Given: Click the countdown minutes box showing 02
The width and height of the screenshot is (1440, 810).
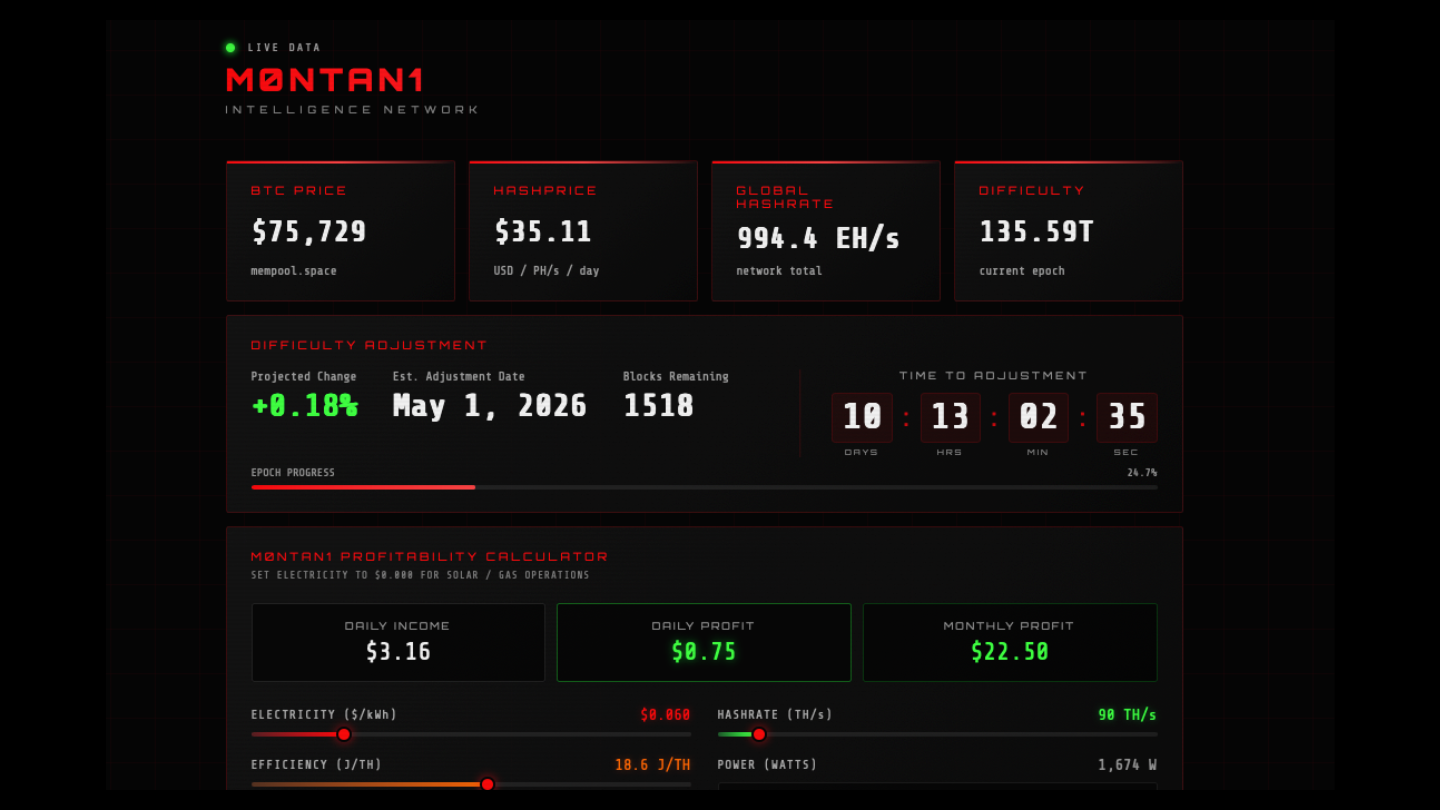Looking at the screenshot, I should pos(1038,417).
